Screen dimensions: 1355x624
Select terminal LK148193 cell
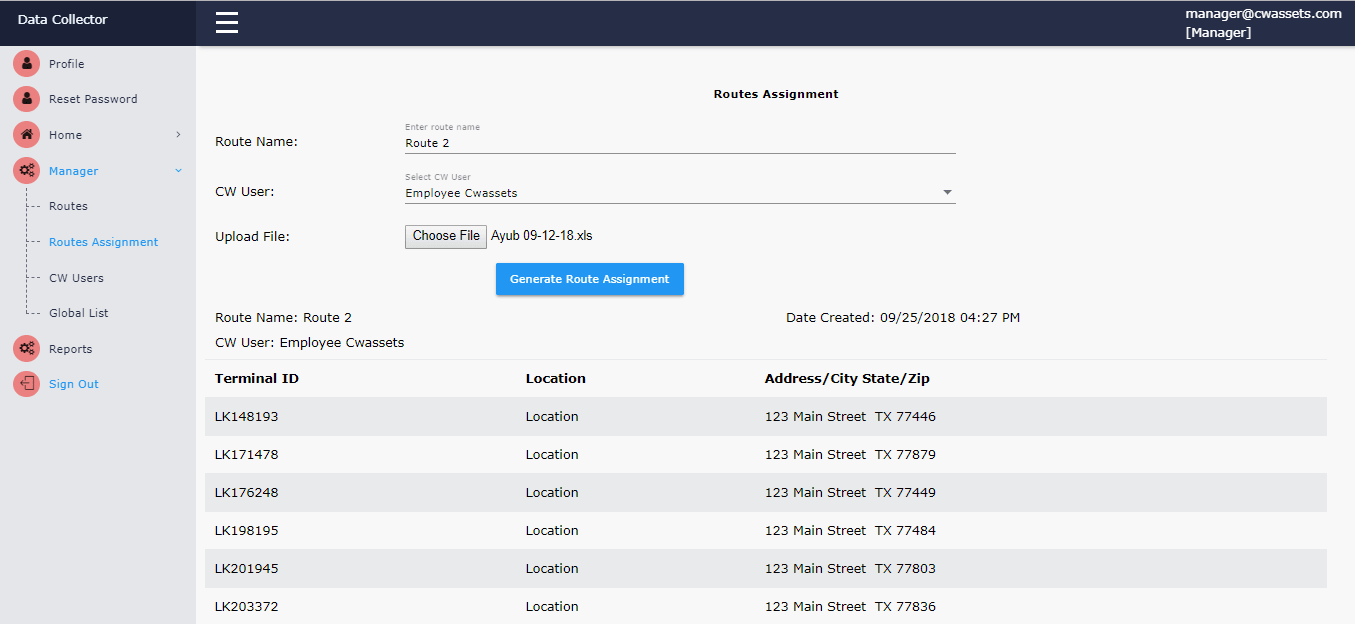[x=247, y=417]
